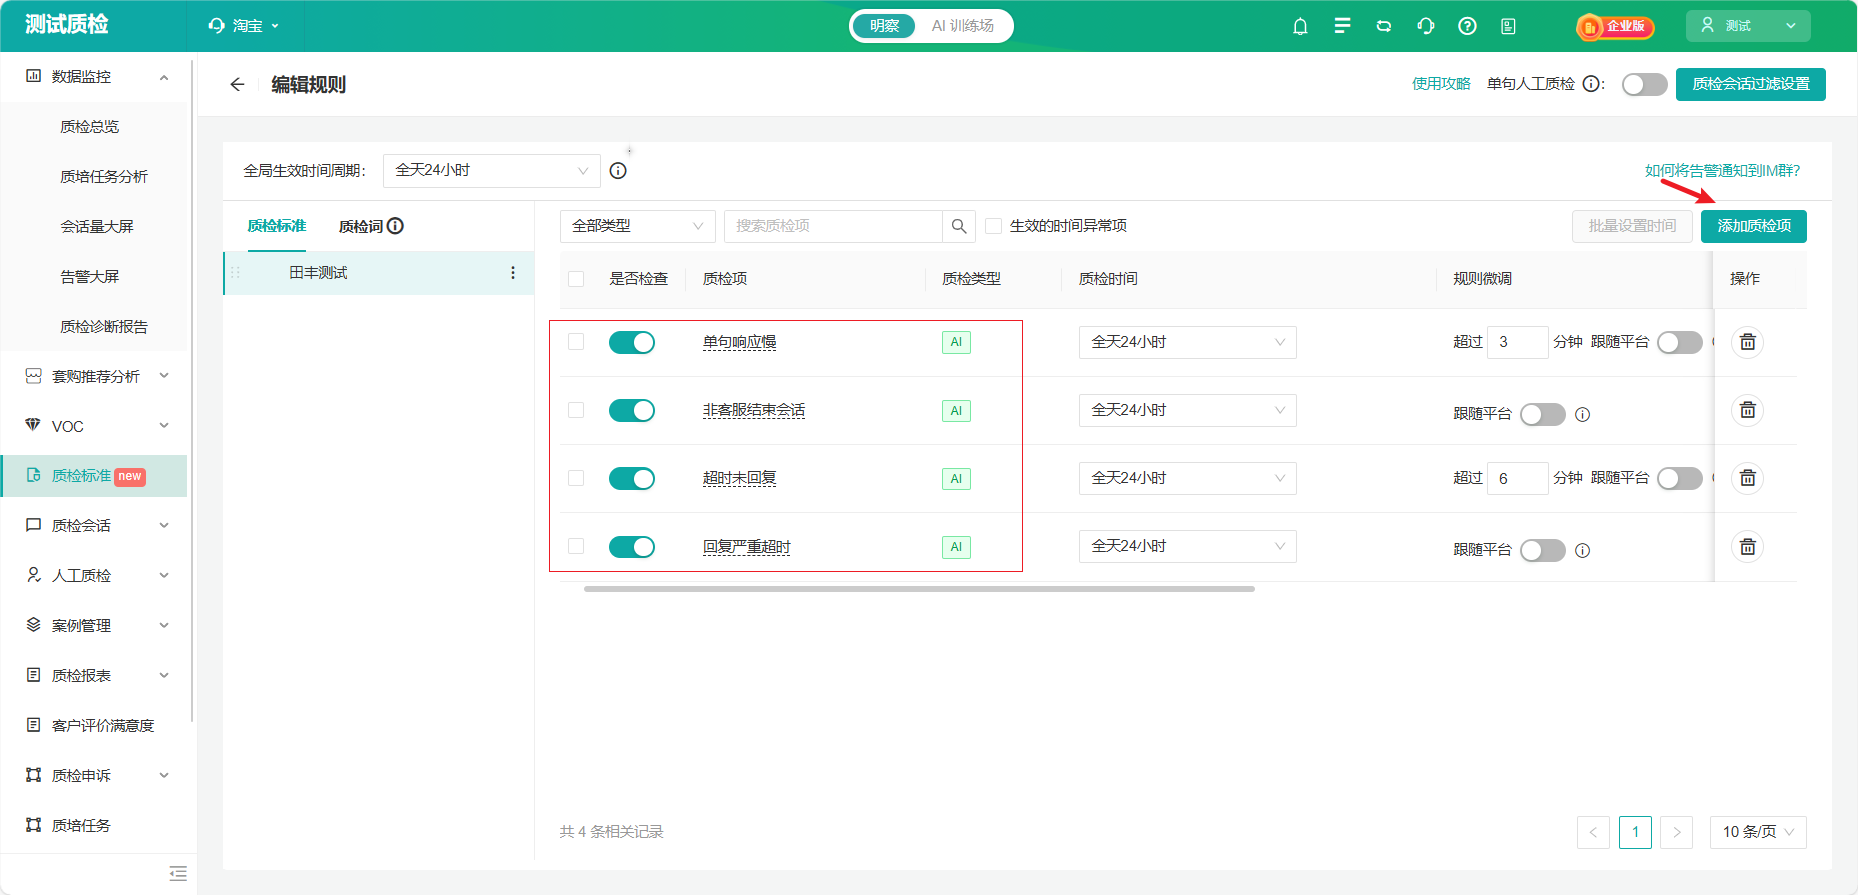Open 质检时间 dropdown for 单句响应慢
Image resolution: width=1858 pixels, height=895 pixels.
tap(1187, 342)
